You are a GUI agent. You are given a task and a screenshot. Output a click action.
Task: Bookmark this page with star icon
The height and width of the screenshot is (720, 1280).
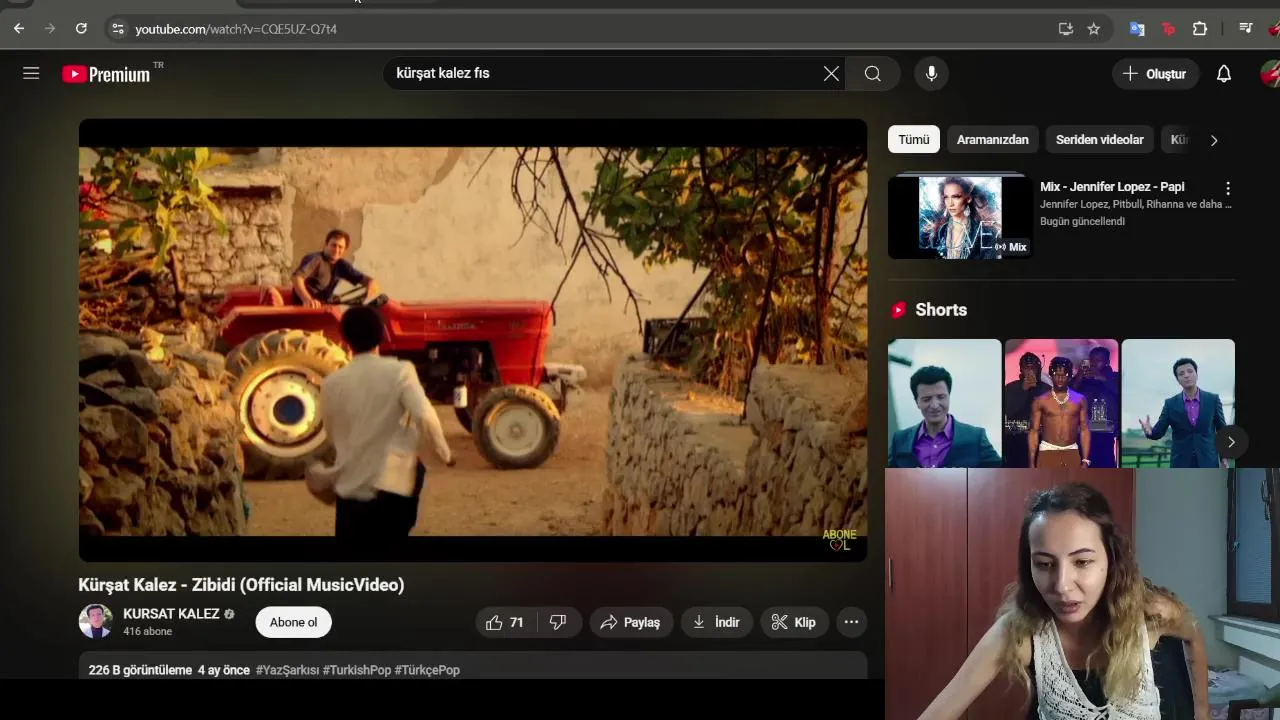tap(1094, 29)
